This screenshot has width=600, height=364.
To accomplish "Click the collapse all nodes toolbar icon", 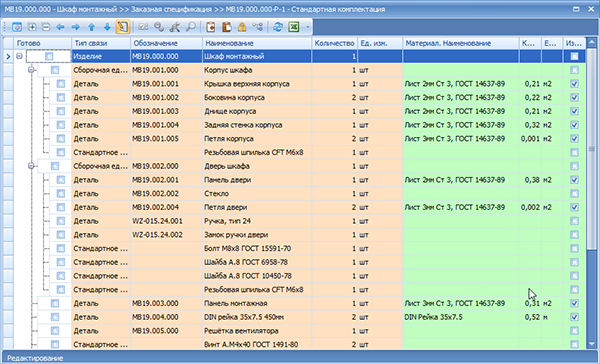I will coord(46,27).
